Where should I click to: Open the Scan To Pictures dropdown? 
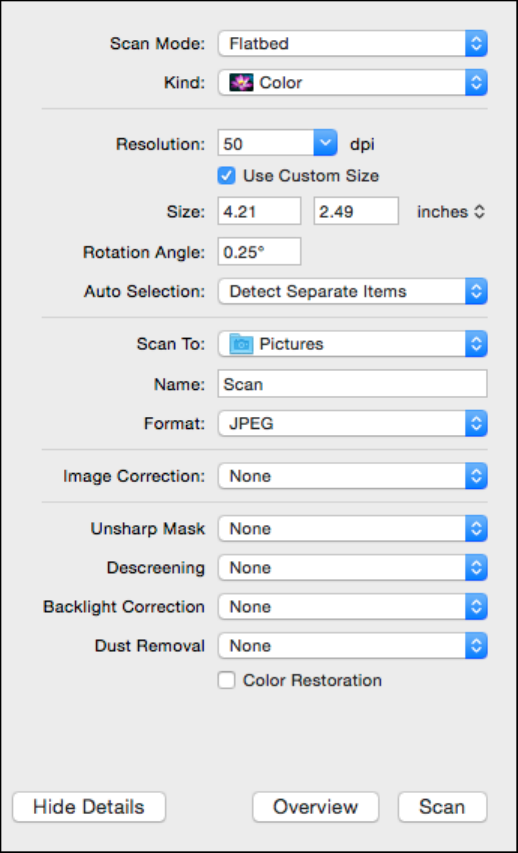(x=353, y=344)
